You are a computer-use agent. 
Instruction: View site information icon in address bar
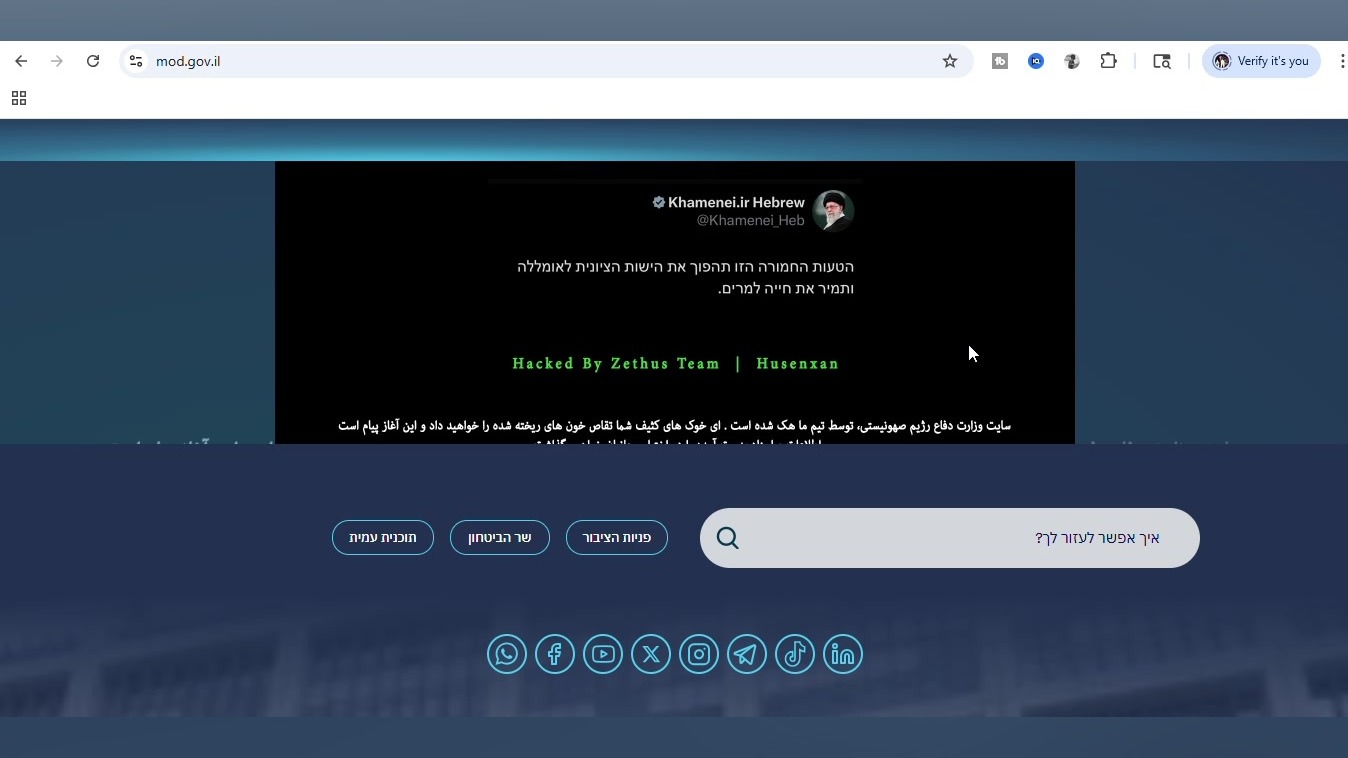tap(136, 61)
